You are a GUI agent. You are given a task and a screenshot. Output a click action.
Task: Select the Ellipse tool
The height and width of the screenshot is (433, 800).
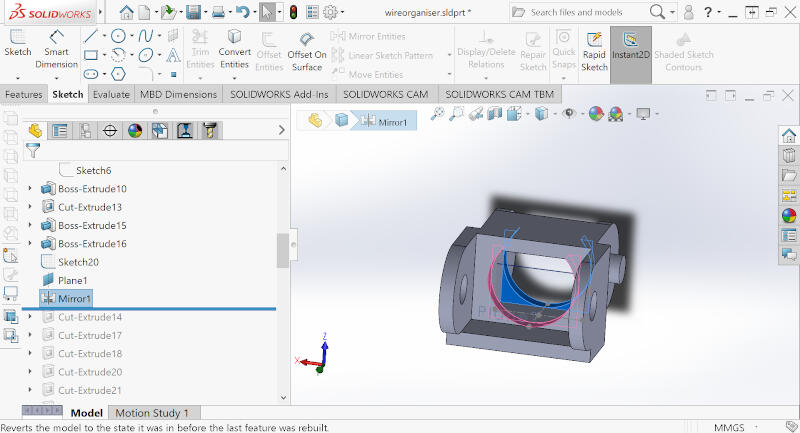click(x=145, y=55)
